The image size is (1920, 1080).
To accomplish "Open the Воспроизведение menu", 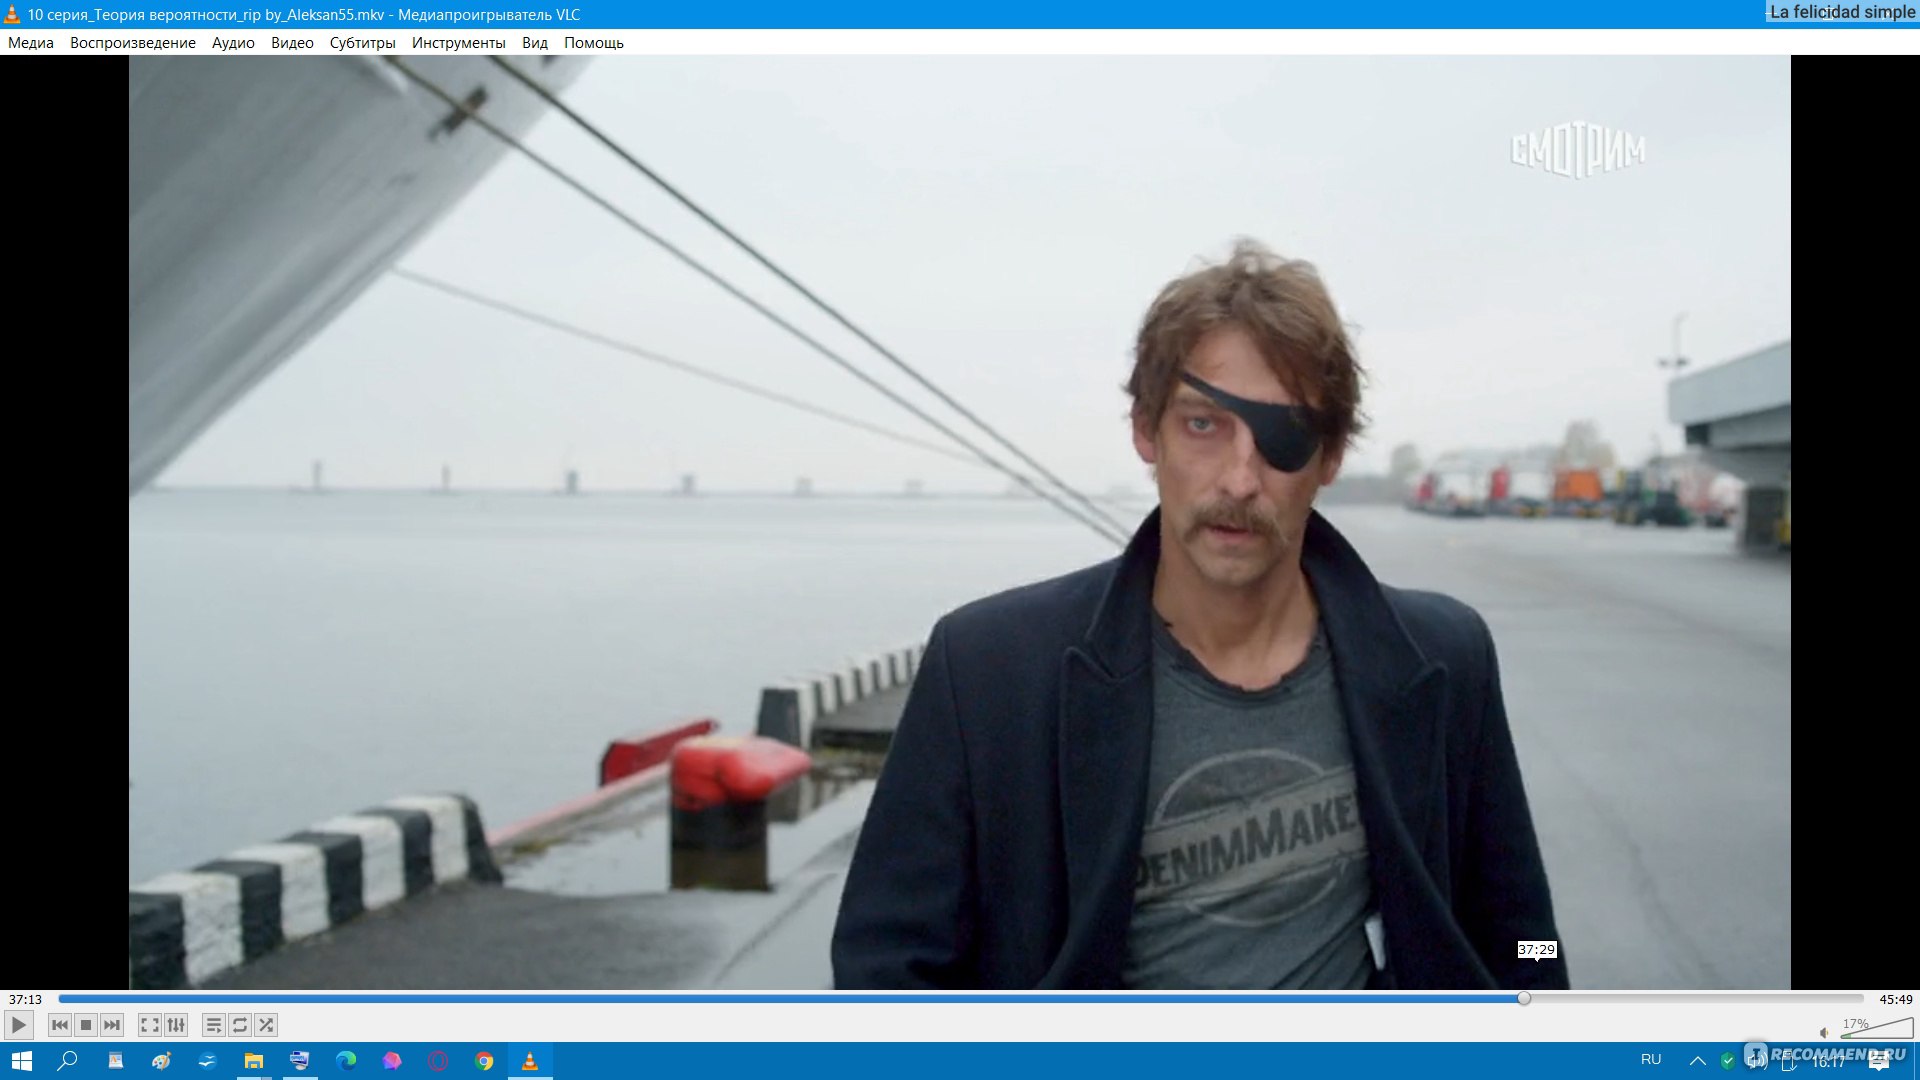I will pos(133,43).
